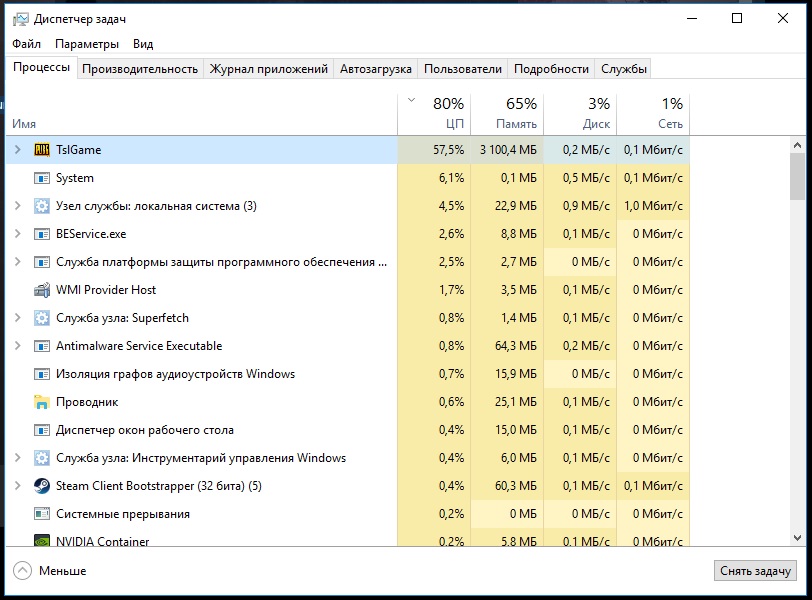The height and width of the screenshot is (600, 812).
Task: Click the NVIDIA Container icon
Action: [x=42, y=541]
